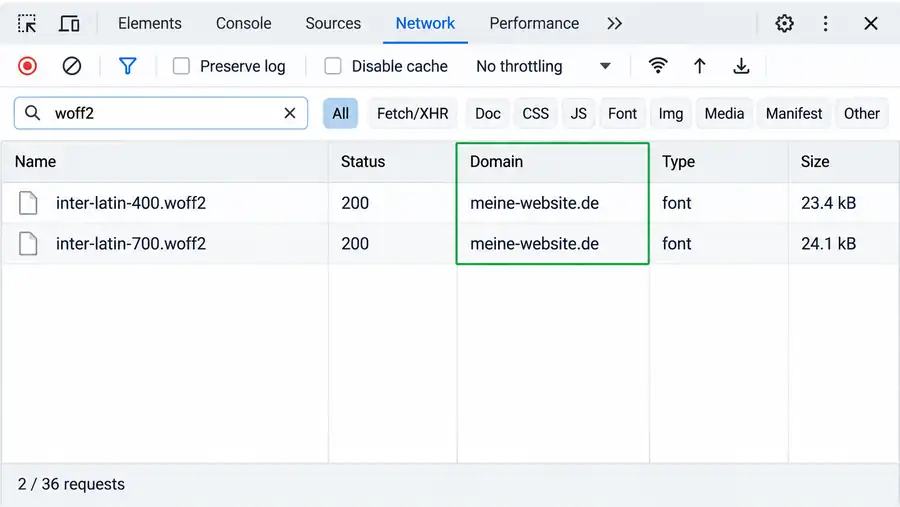Toggle the device toolbar icon
This screenshot has height=507, width=900.
[x=69, y=24]
